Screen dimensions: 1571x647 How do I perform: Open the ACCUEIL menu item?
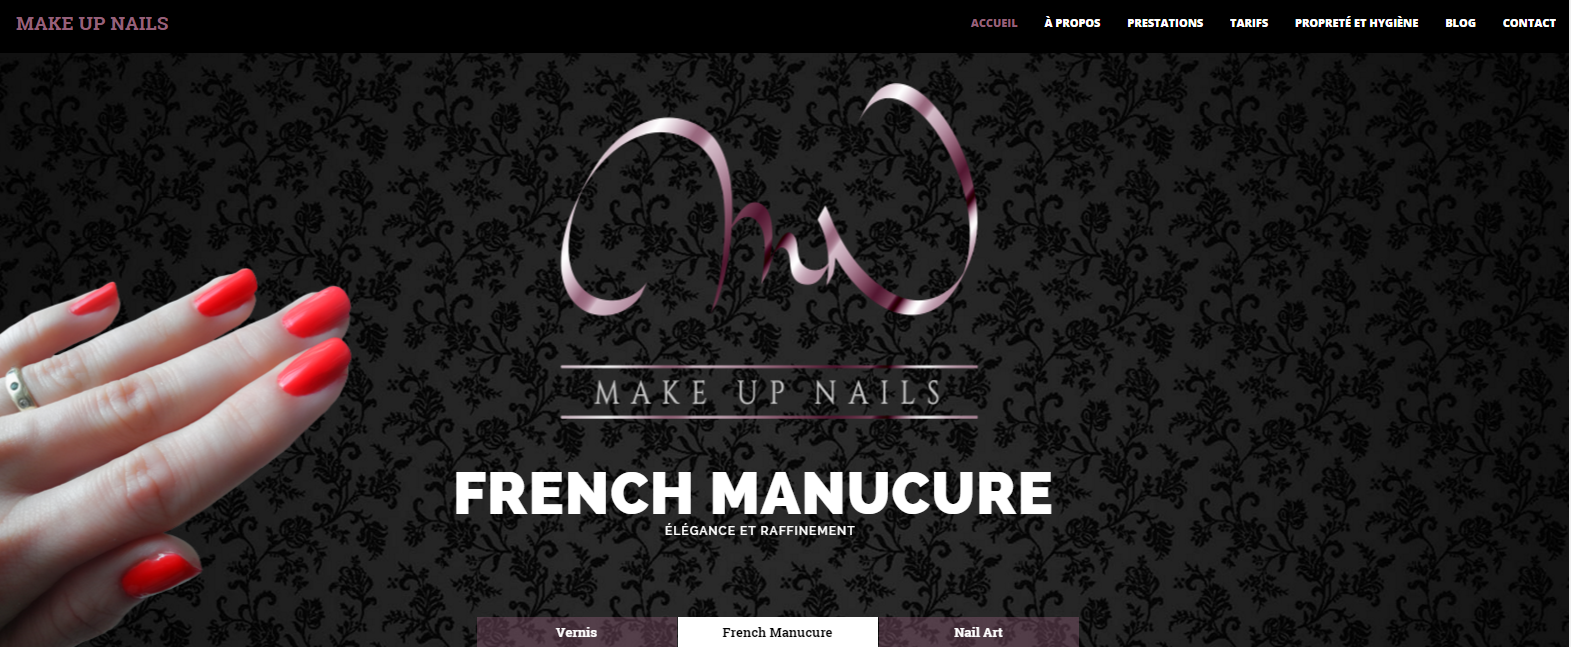point(994,23)
